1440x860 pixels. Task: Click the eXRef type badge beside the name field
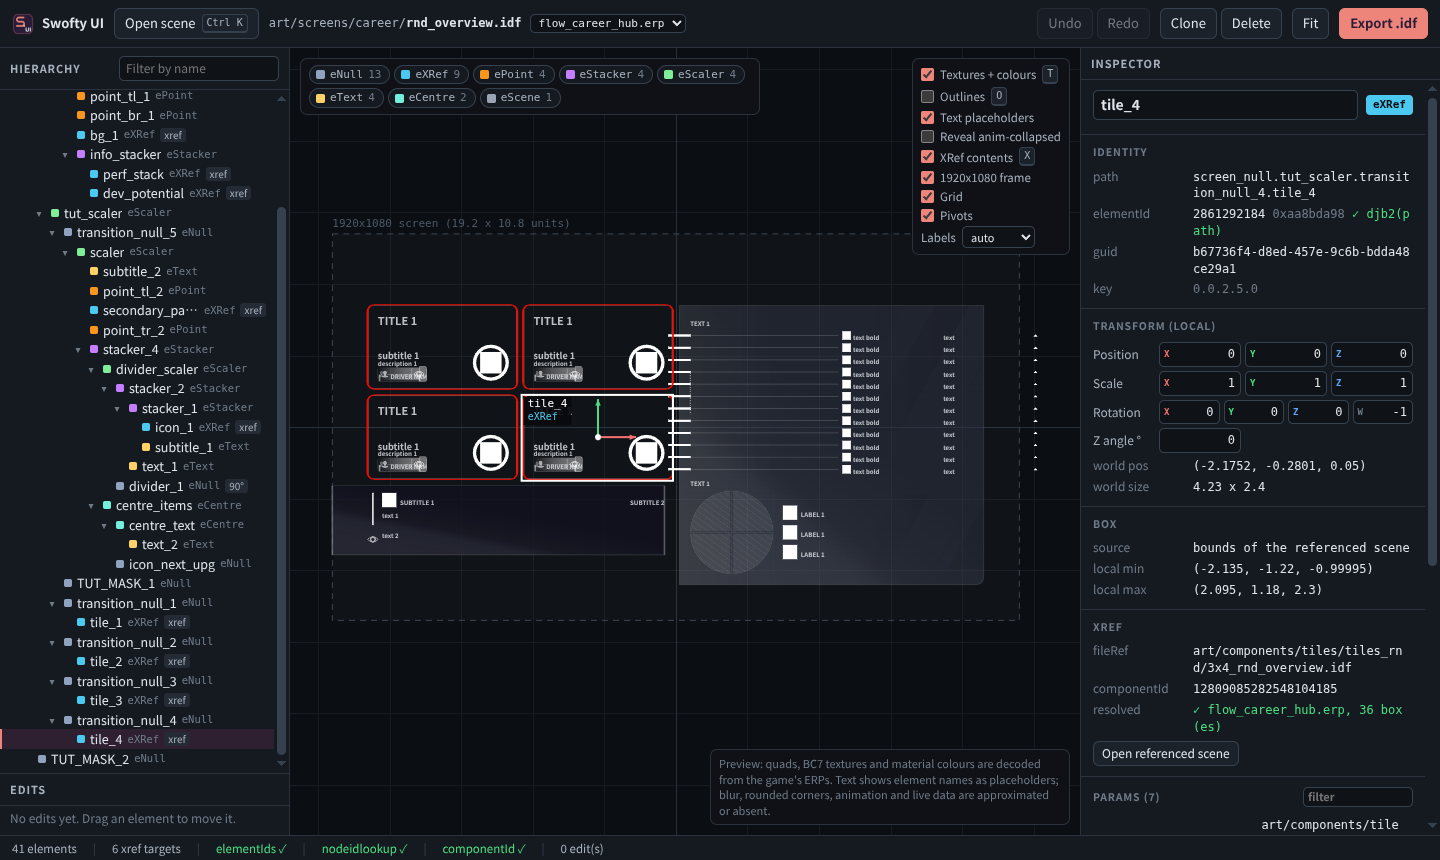1389,105
